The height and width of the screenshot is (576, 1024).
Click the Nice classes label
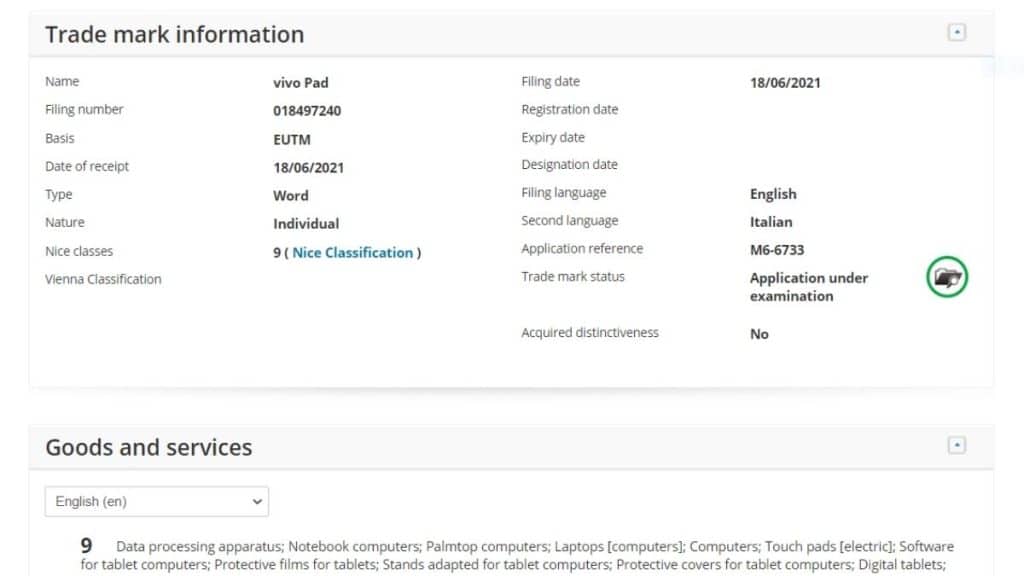pyautogui.click(x=79, y=251)
